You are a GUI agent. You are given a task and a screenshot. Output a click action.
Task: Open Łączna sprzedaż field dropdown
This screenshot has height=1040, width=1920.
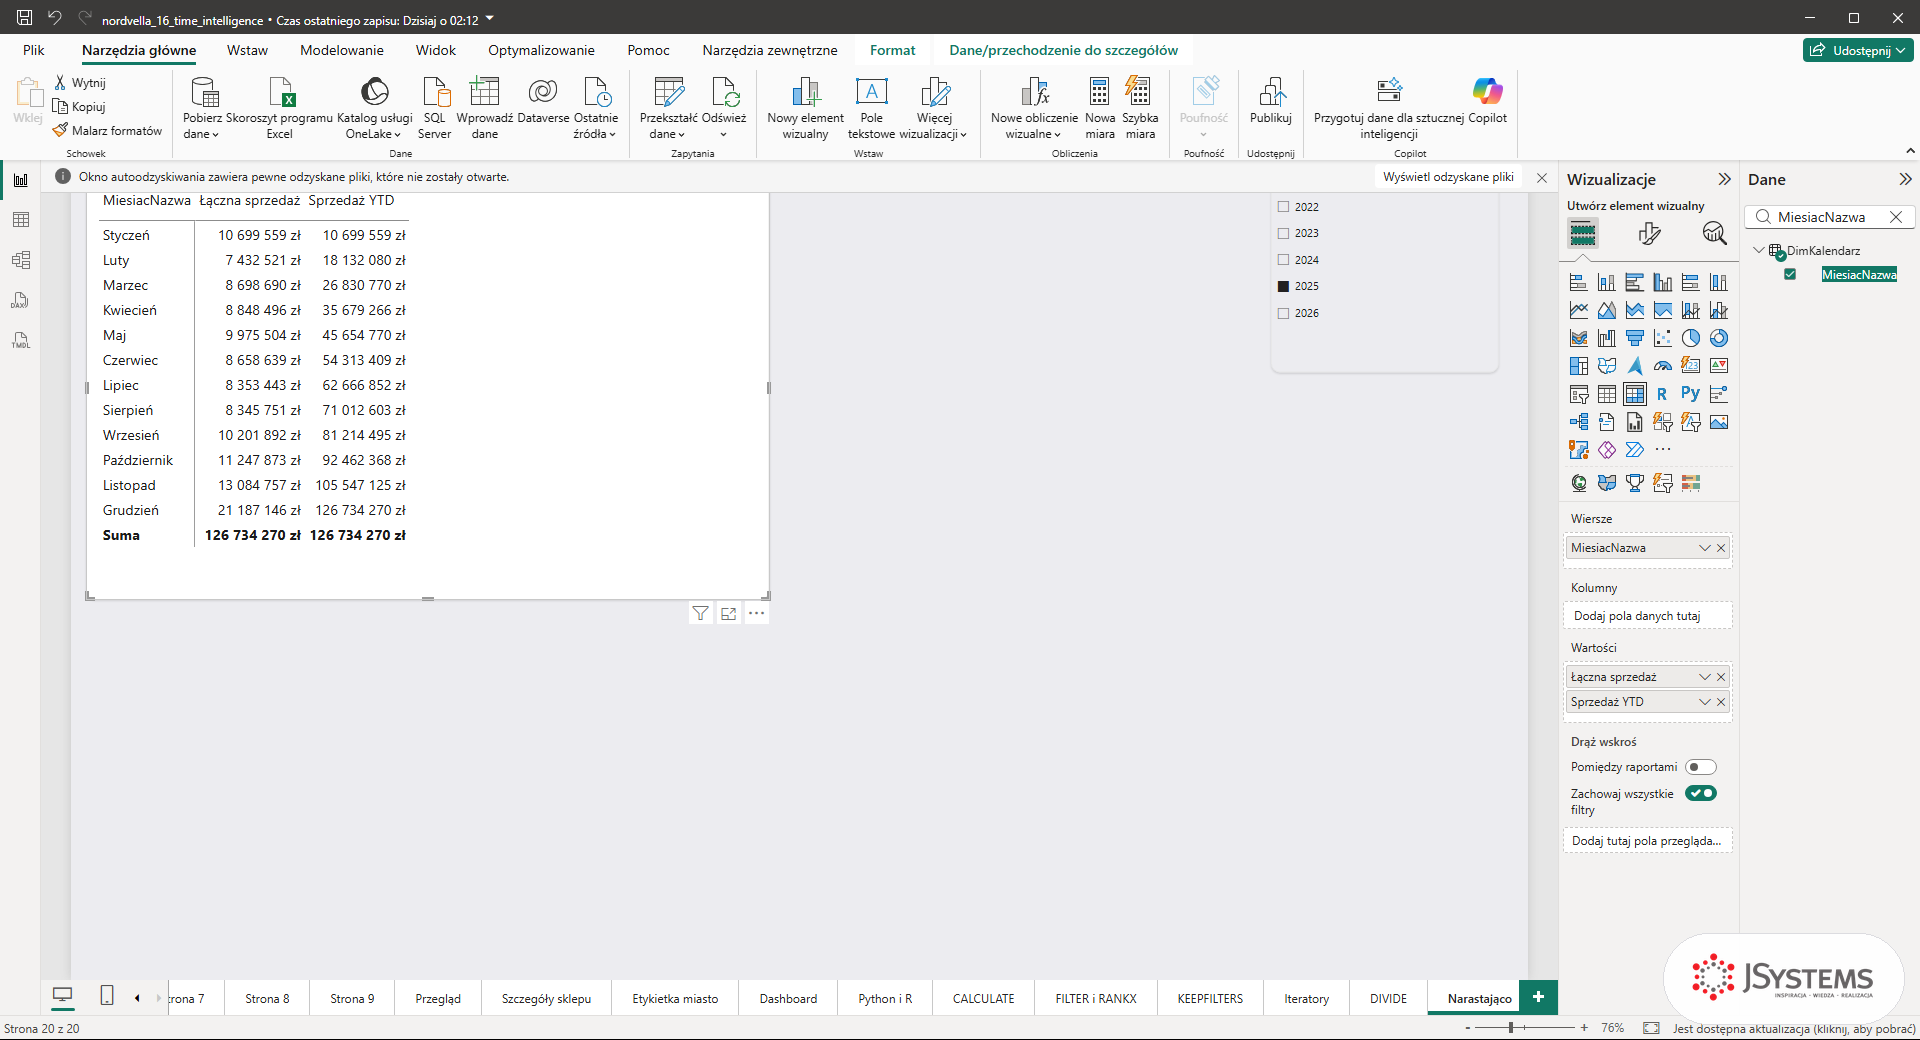pos(1705,677)
